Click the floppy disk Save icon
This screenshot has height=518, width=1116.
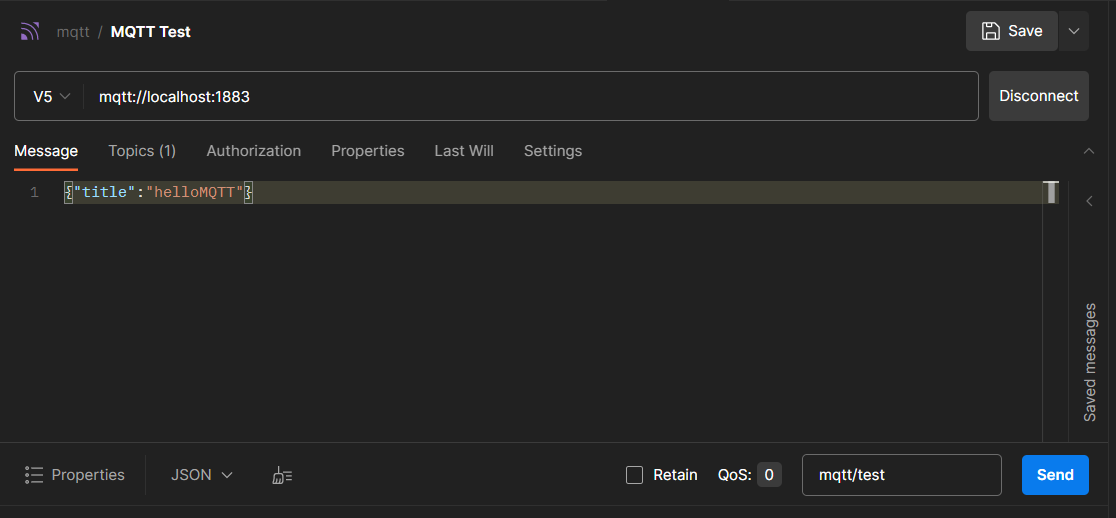pyautogui.click(x=990, y=31)
